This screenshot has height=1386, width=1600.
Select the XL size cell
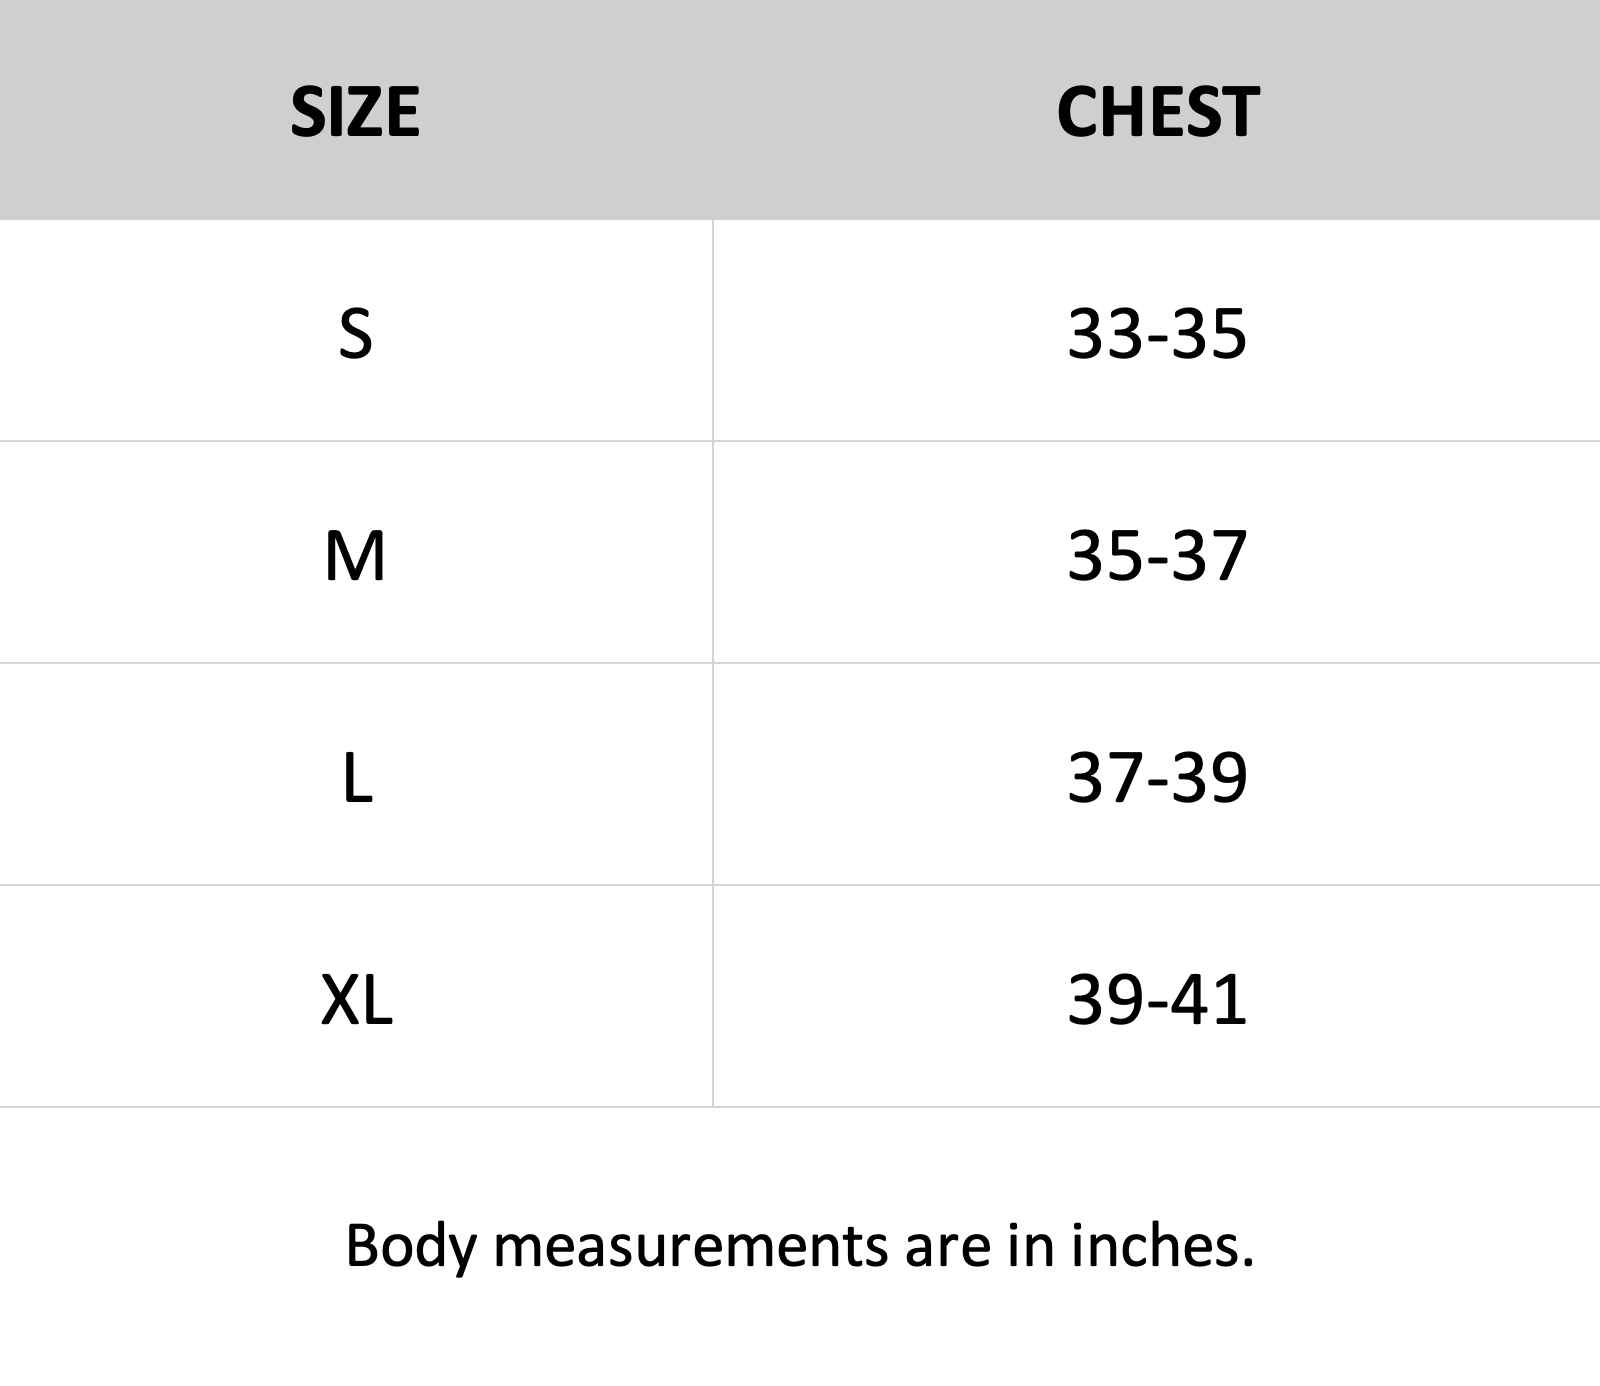click(x=357, y=999)
